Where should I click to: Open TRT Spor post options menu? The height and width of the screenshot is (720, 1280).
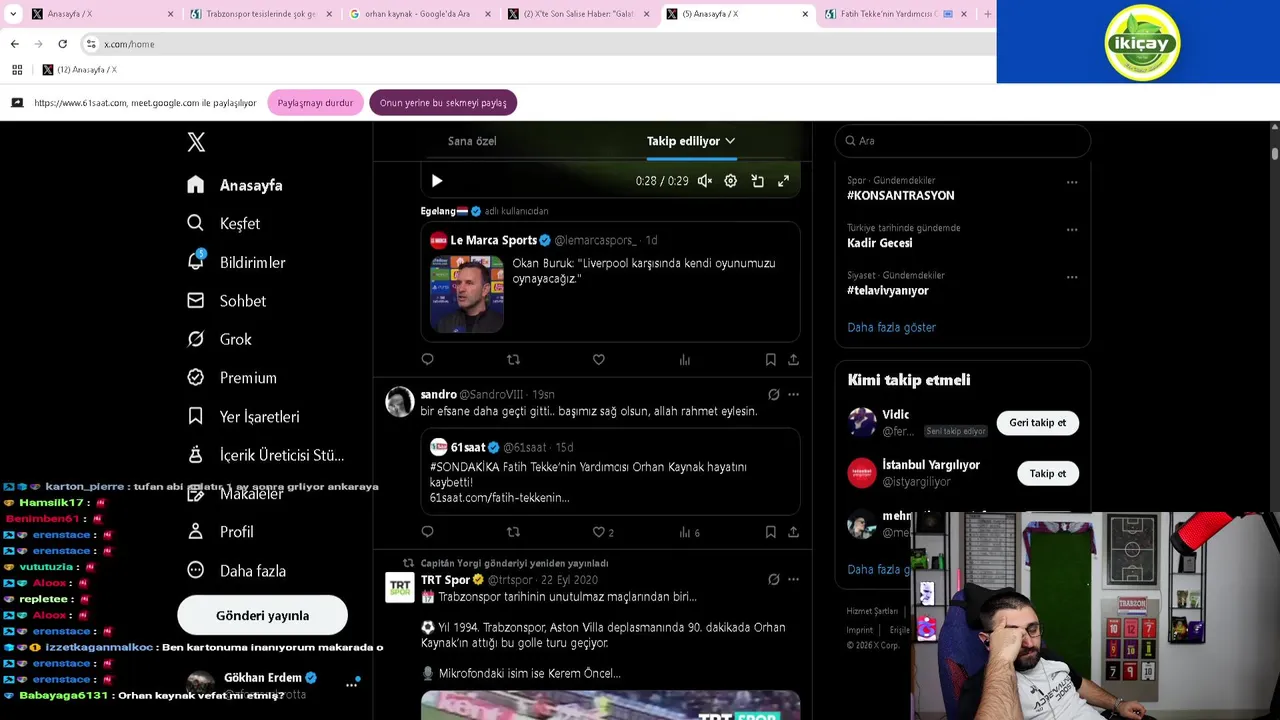[793, 579]
